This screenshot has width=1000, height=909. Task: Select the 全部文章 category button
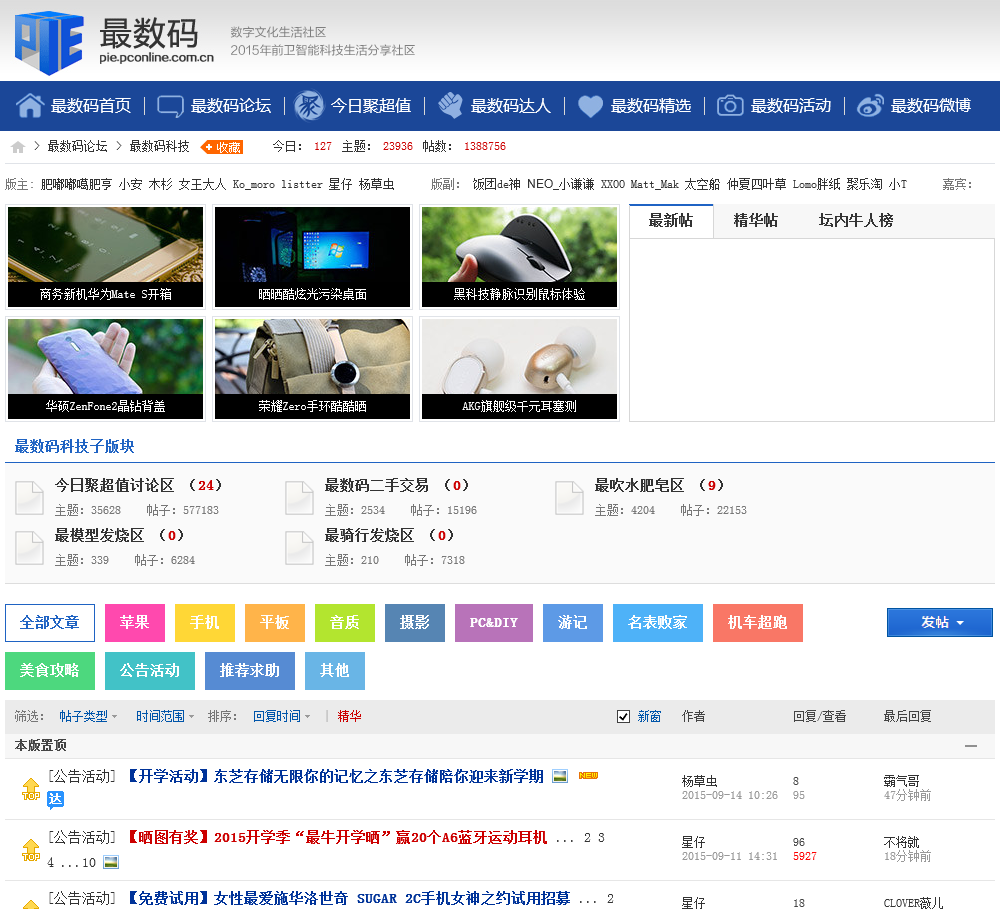click(x=50, y=623)
